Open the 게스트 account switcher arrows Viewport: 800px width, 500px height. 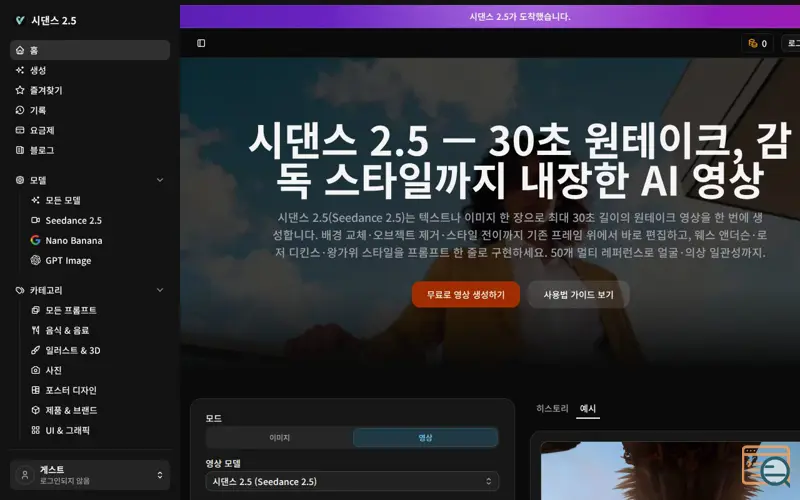tap(160, 475)
